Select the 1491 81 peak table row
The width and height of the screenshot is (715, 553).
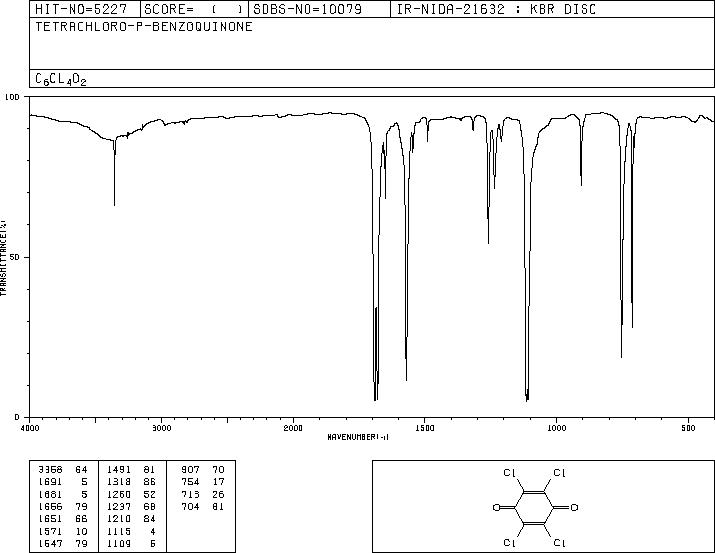tap(131, 470)
